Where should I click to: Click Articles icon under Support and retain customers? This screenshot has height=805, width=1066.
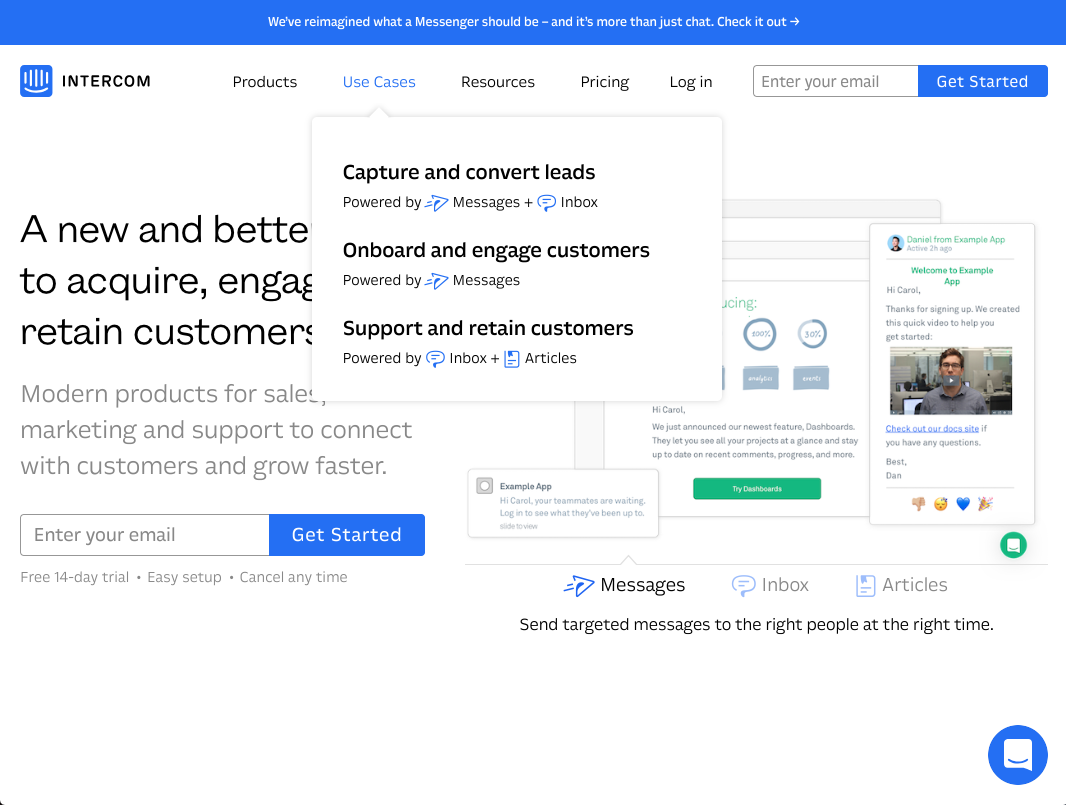(x=512, y=358)
